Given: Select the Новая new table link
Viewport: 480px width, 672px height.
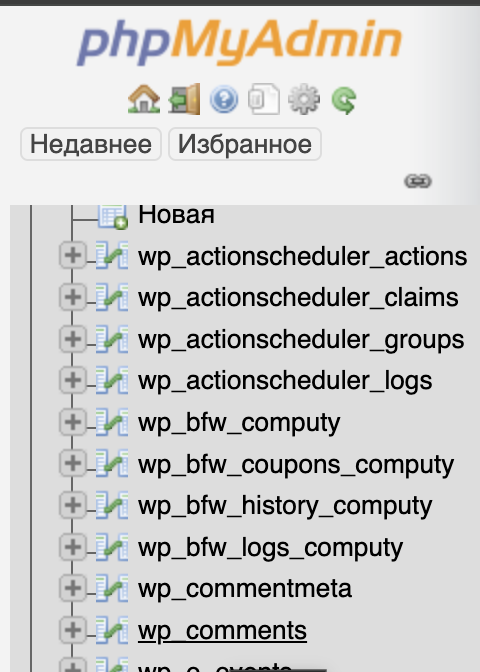Looking at the screenshot, I should click(176, 214).
